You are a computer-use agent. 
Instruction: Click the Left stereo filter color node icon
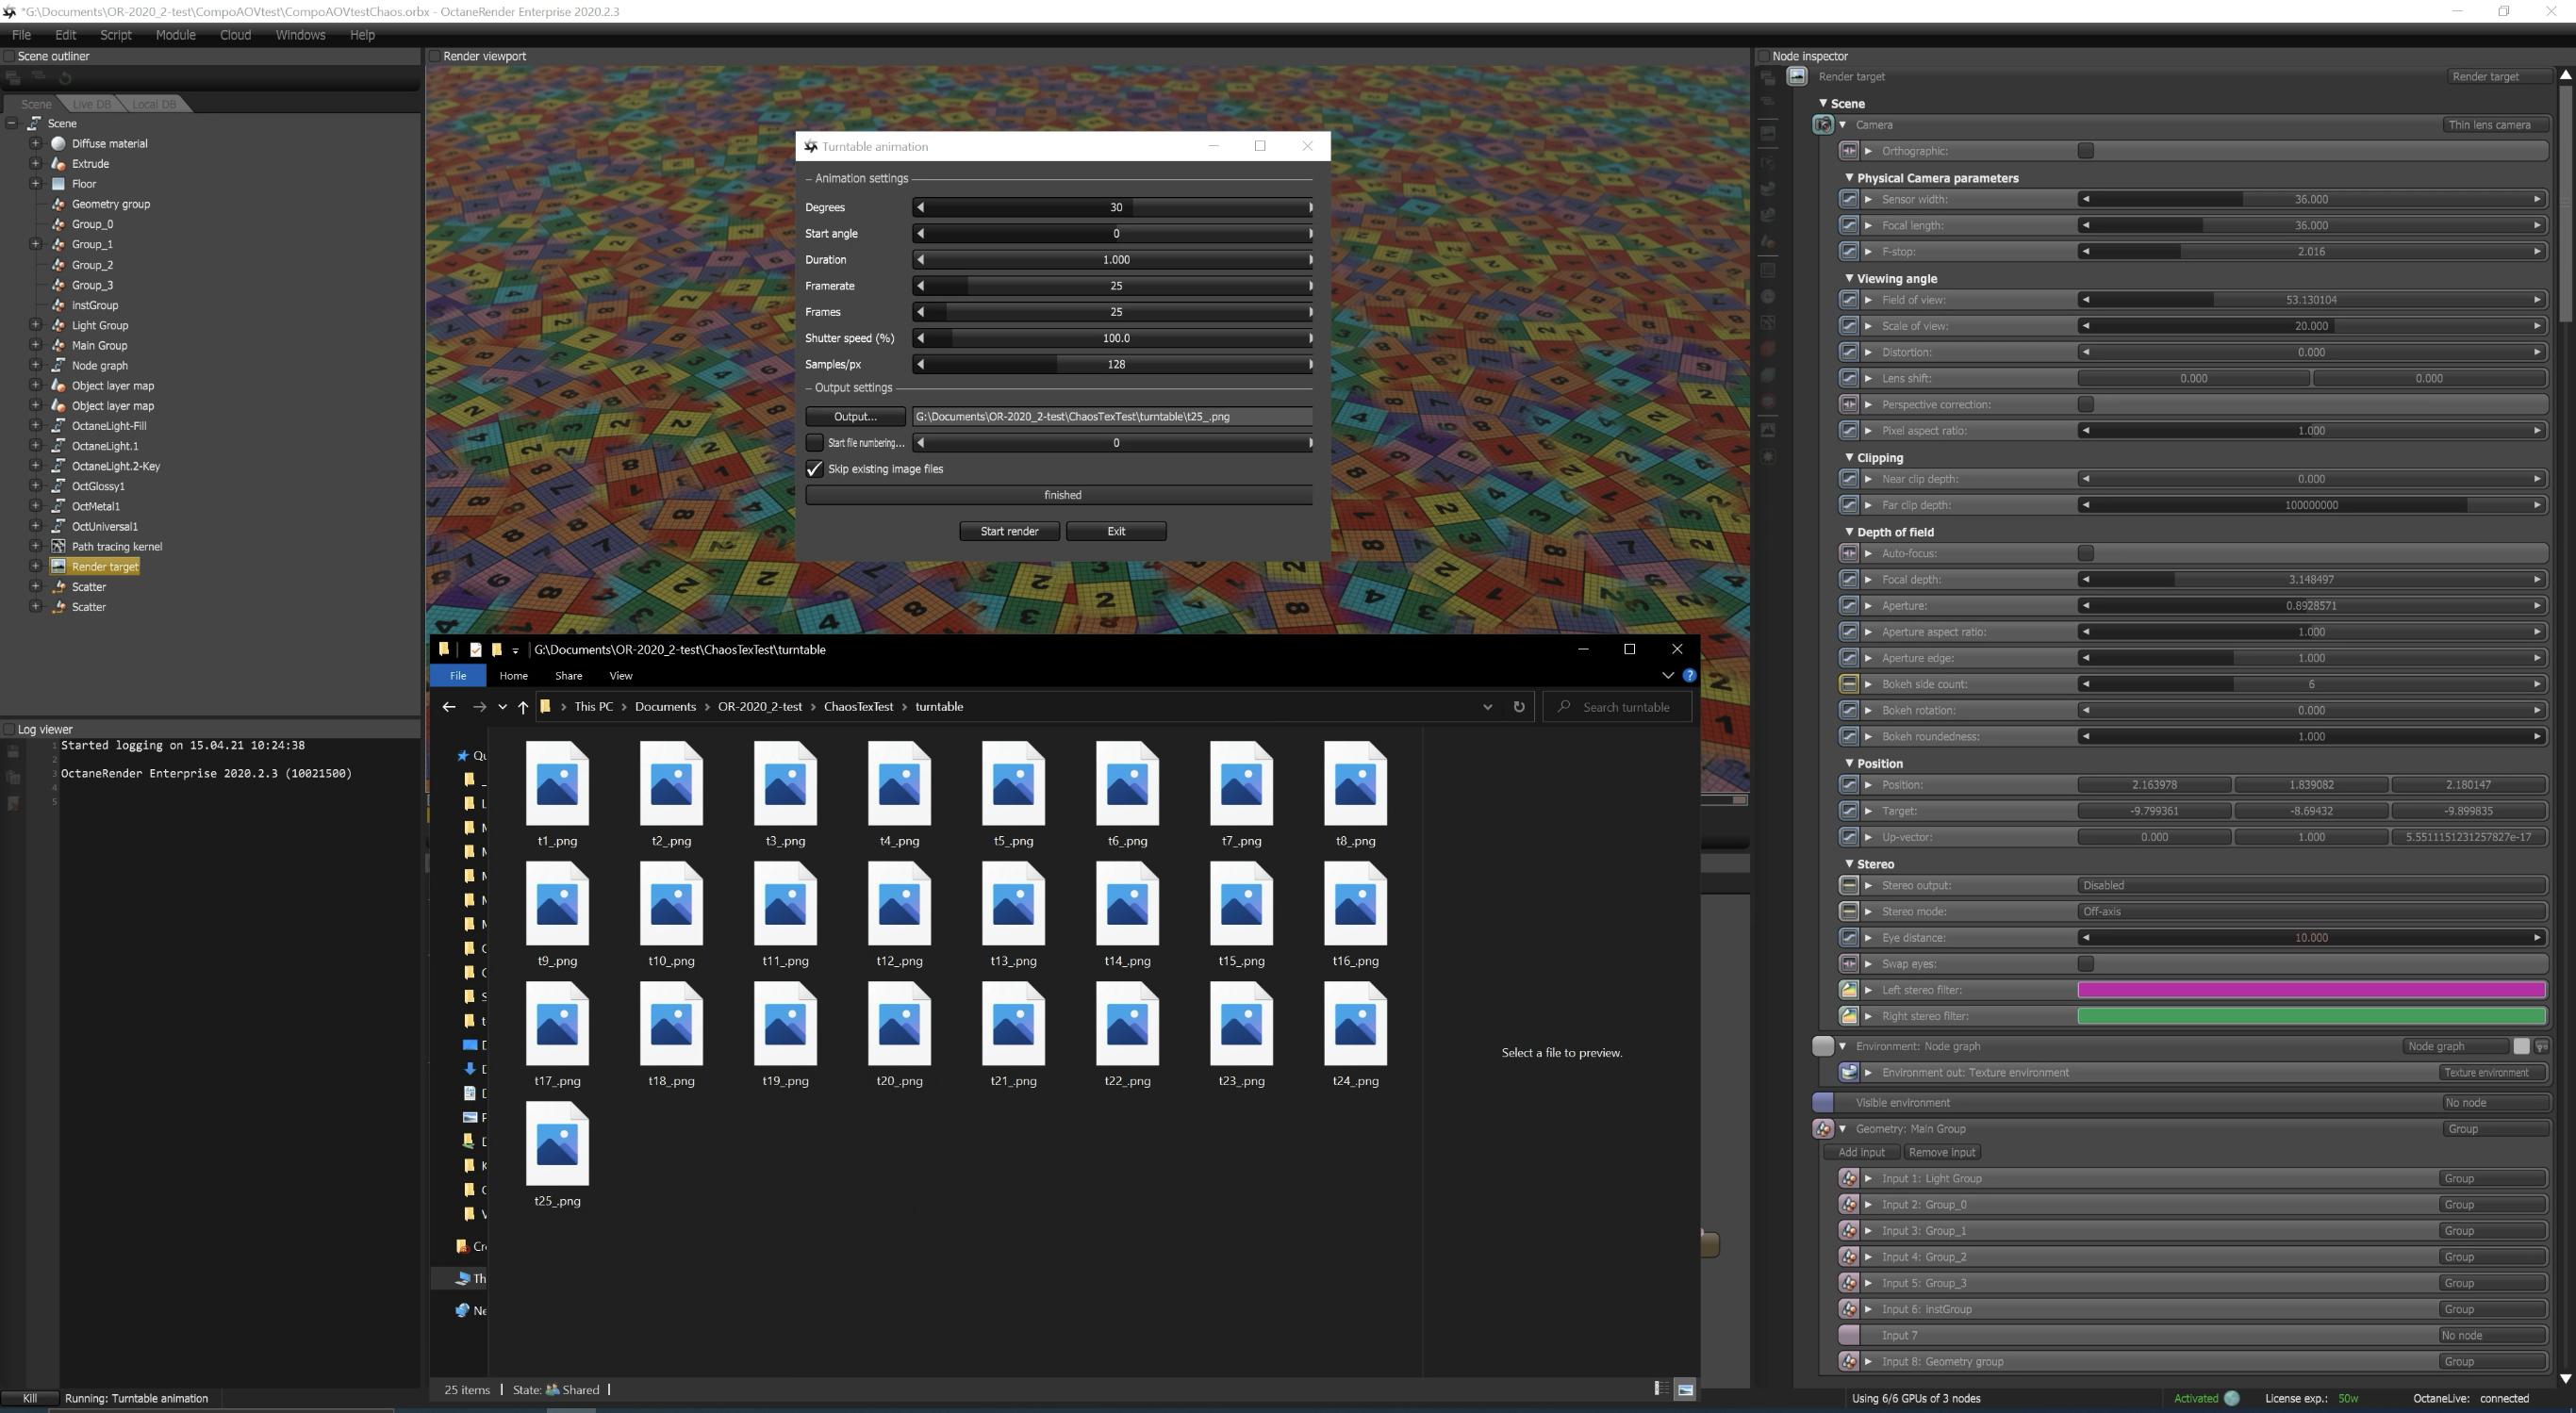click(1848, 990)
